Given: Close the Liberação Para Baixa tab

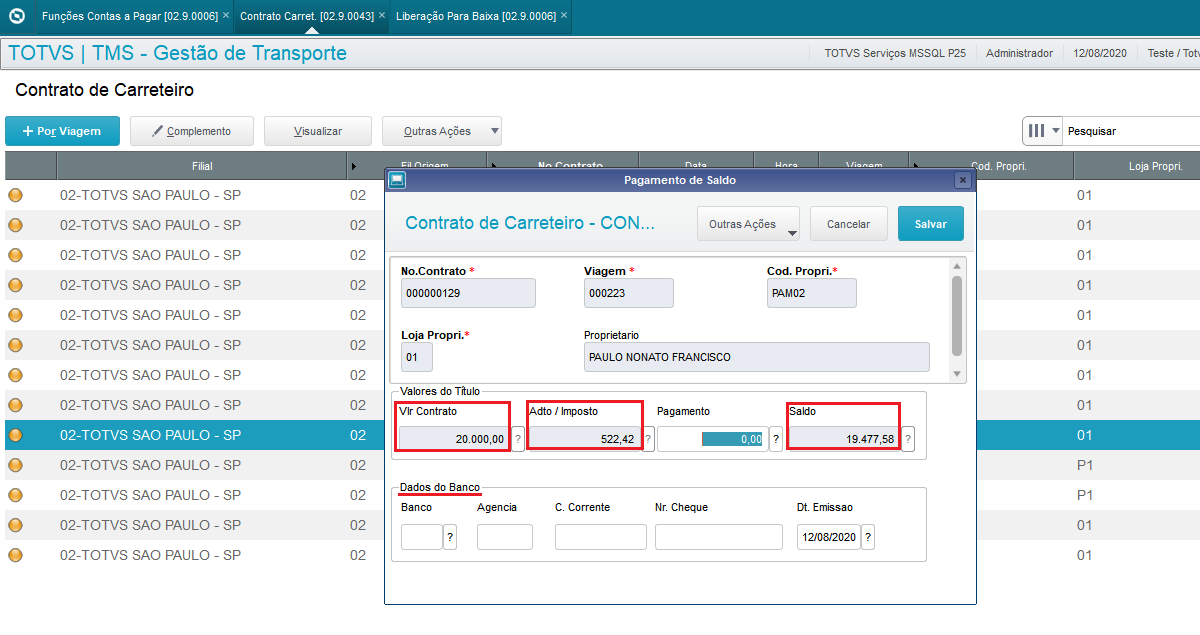Looking at the screenshot, I should [x=565, y=16].
